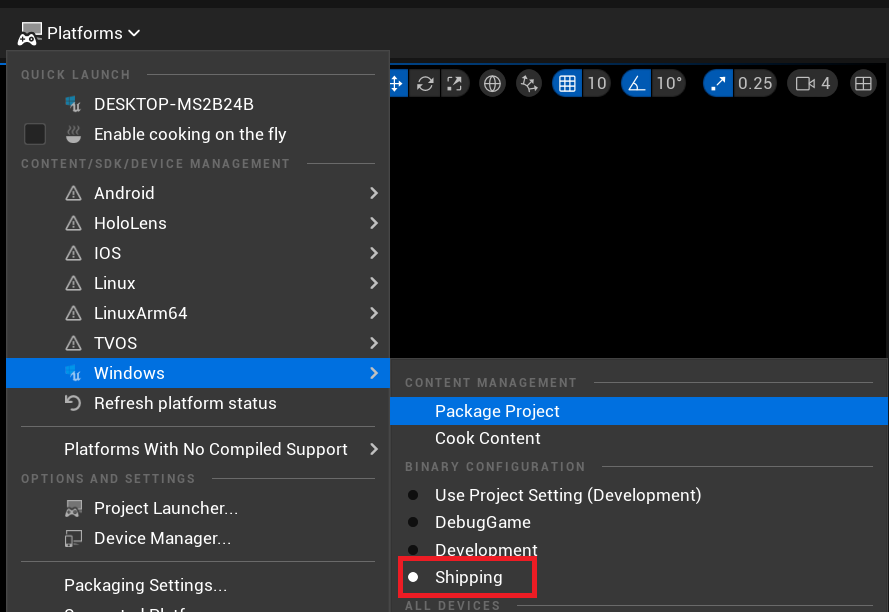Open the Platforms dropdown menu
889x612 pixels.
click(x=80, y=33)
